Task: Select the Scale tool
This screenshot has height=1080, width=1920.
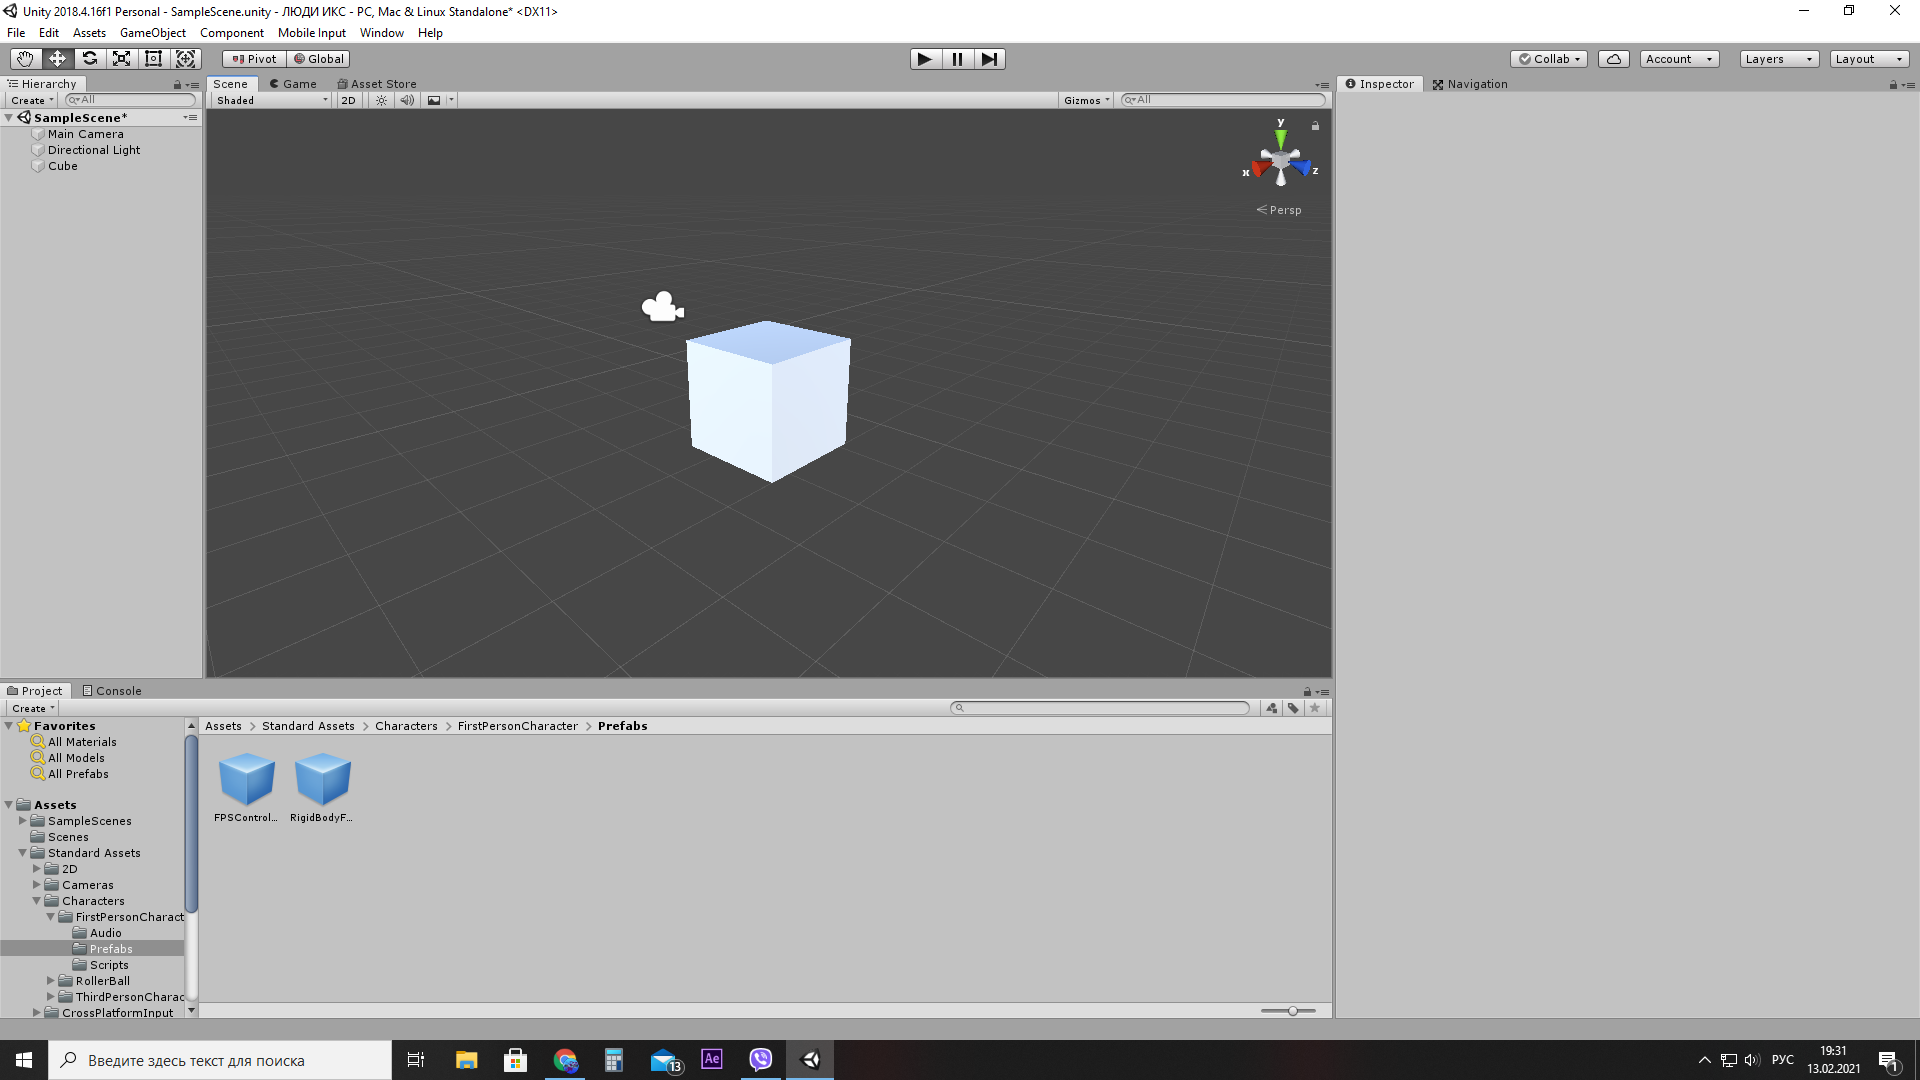Action: coord(121,59)
